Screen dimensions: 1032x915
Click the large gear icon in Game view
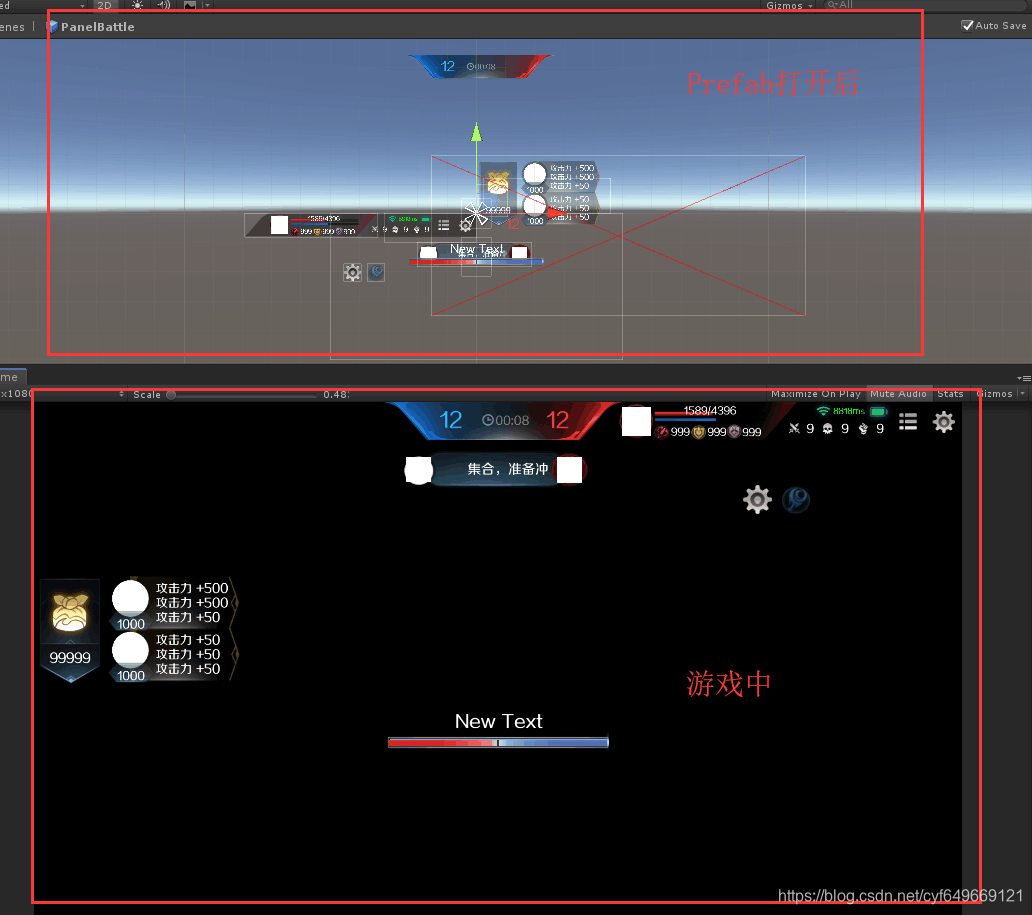tap(757, 500)
